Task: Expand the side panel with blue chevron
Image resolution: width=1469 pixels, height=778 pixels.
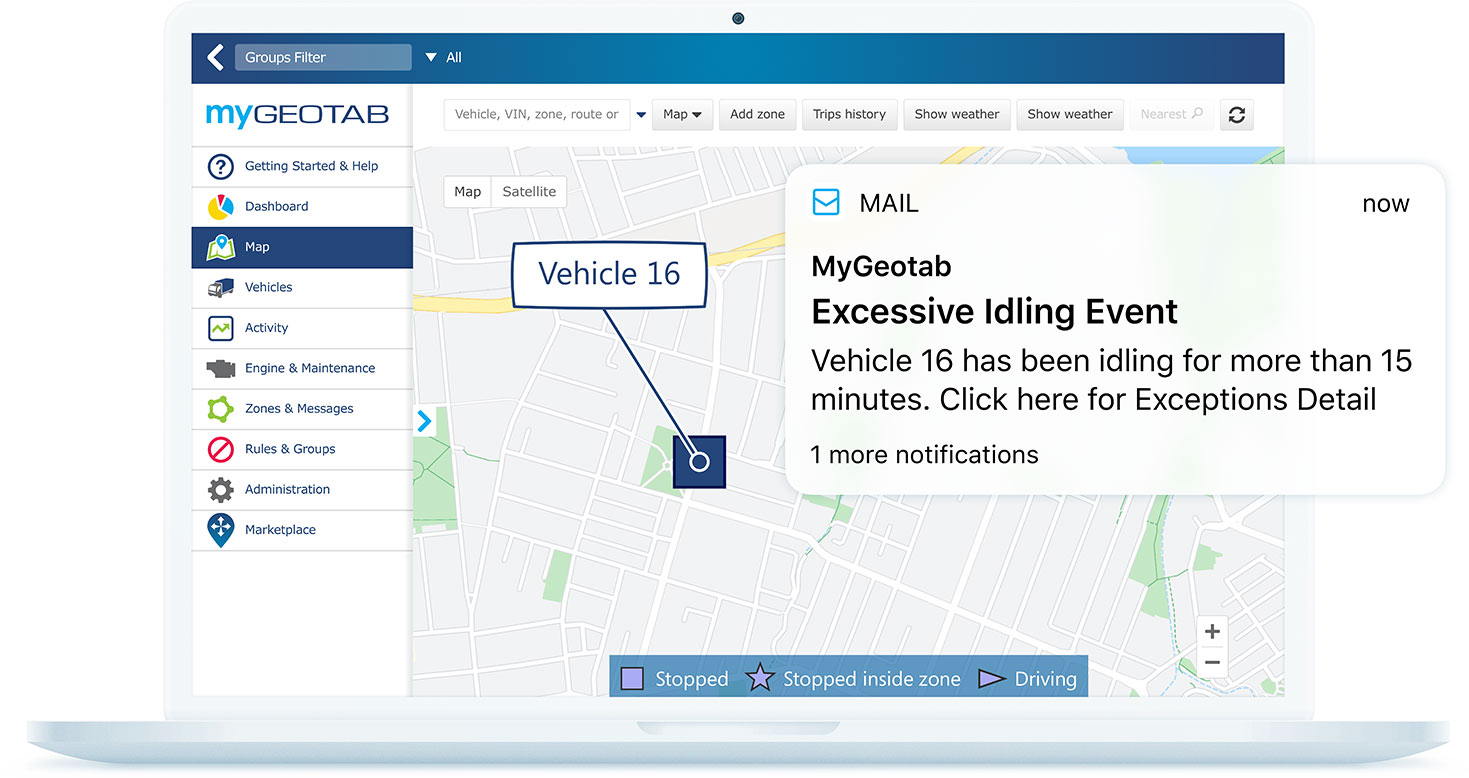Action: tap(424, 421)
